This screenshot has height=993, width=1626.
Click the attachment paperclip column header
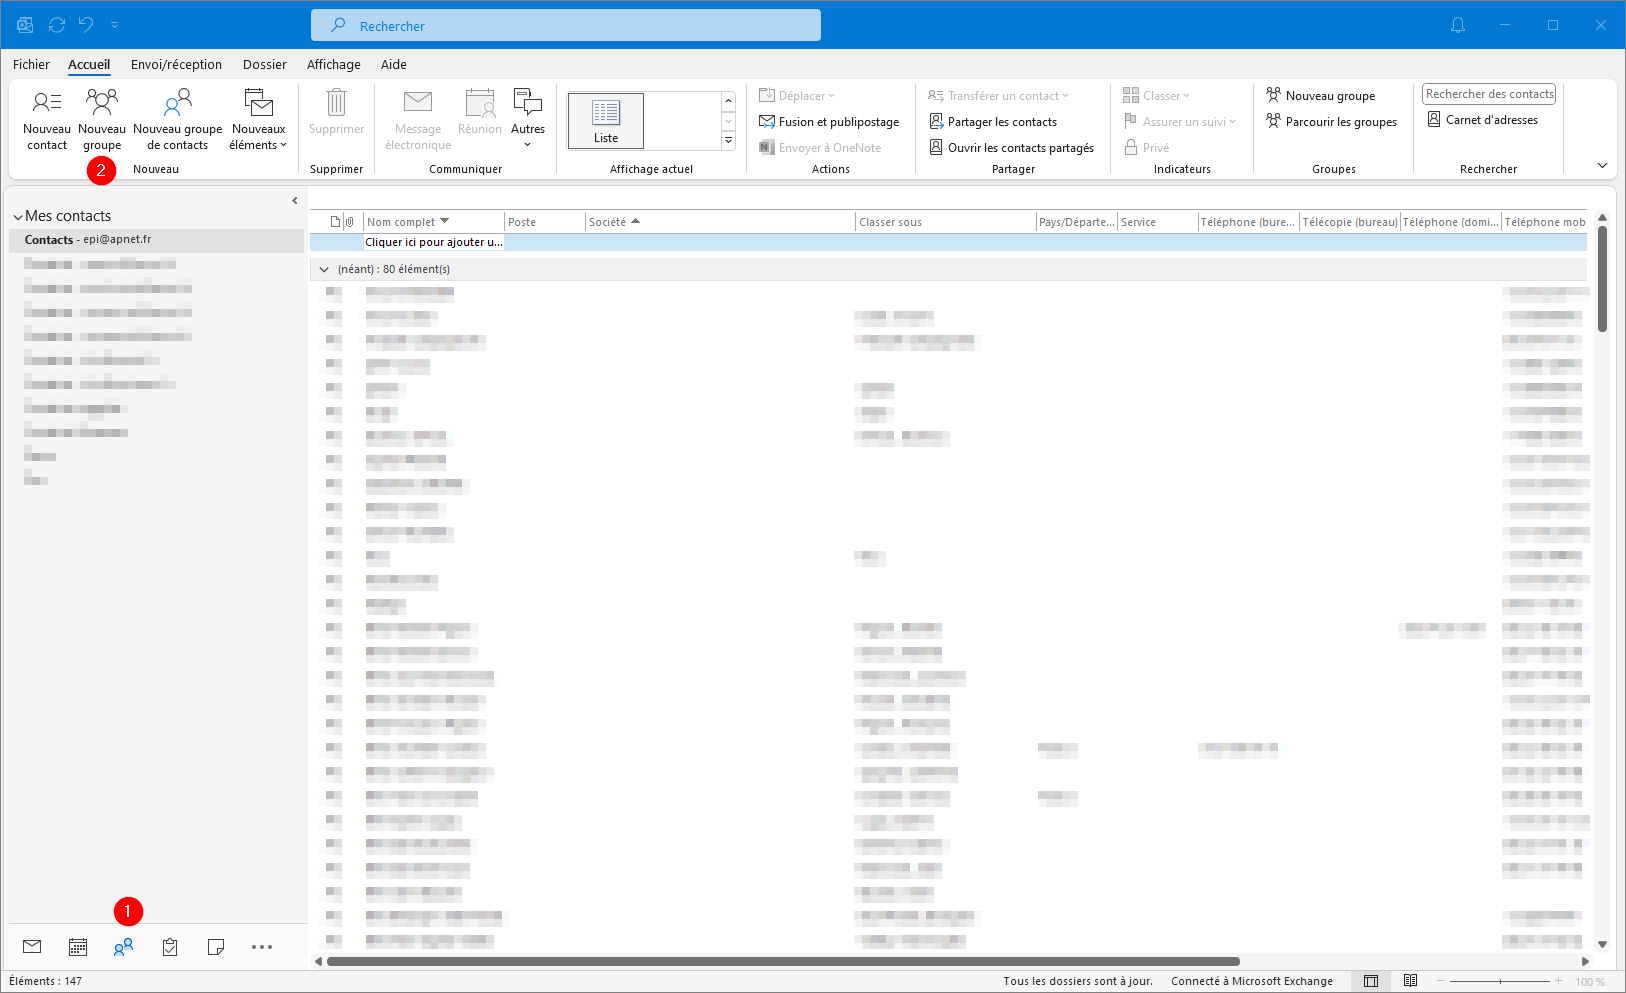[350, 222]
